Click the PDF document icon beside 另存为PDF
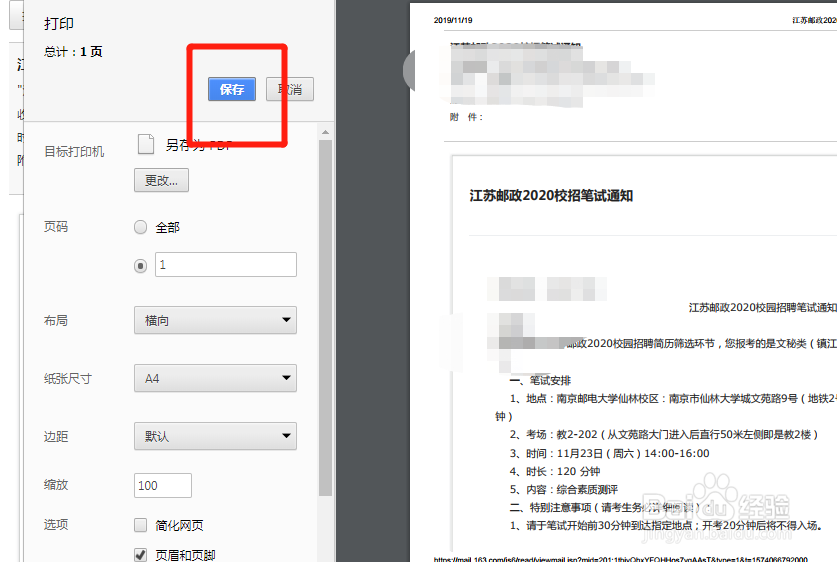 146,144
